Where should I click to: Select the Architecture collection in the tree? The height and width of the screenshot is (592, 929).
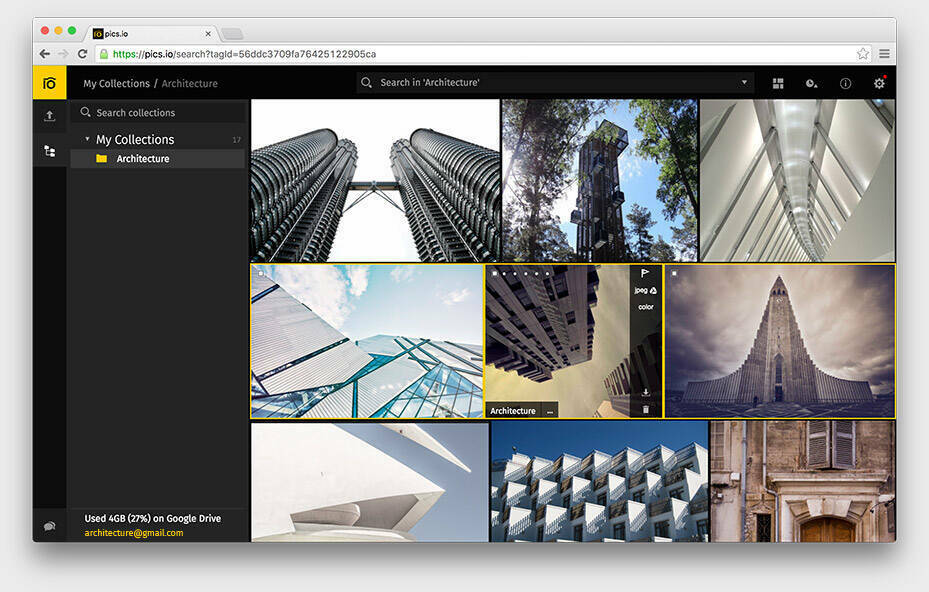point(158,159)
